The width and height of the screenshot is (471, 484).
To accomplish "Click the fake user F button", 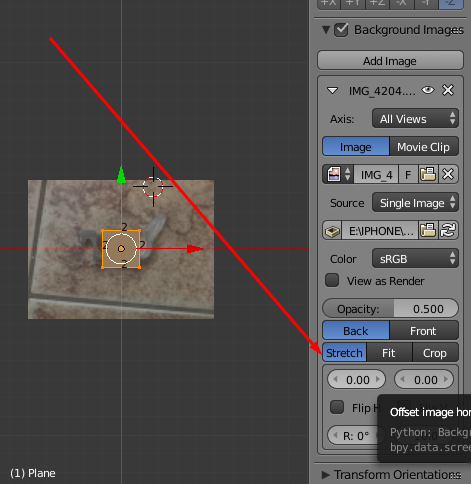I will (x=408, y=174).
